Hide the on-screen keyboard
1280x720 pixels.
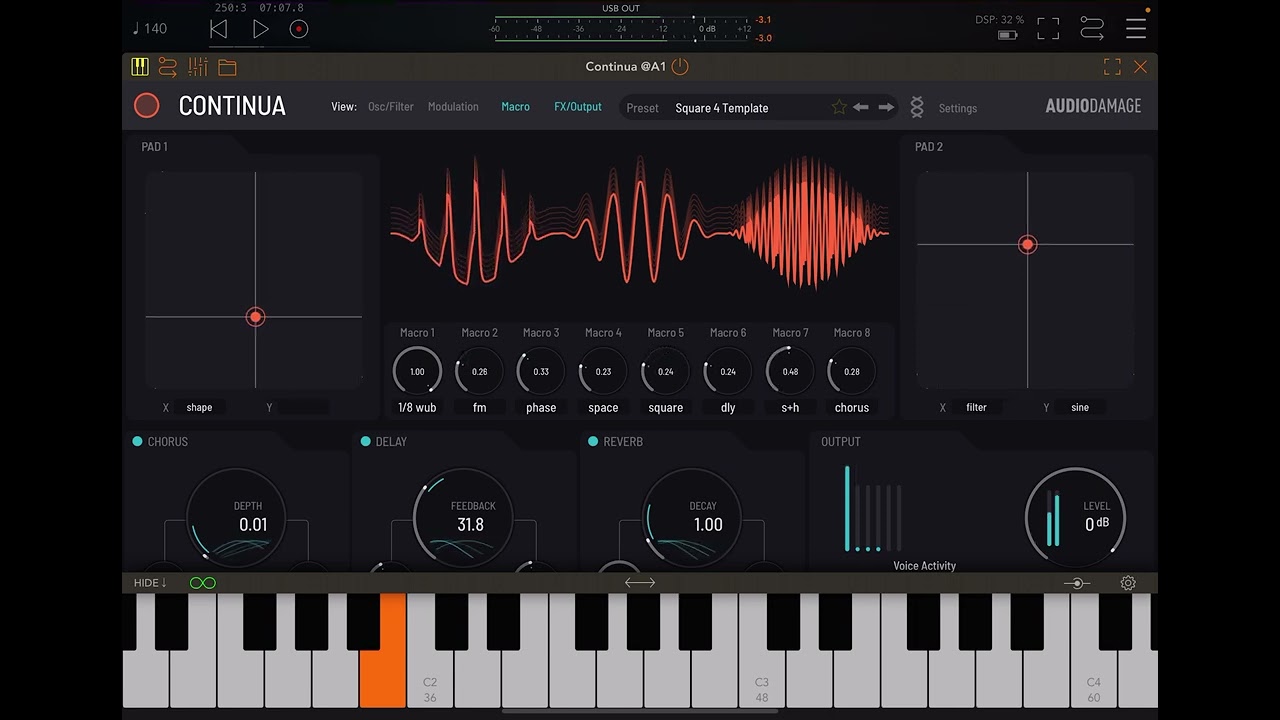[150, 583]
